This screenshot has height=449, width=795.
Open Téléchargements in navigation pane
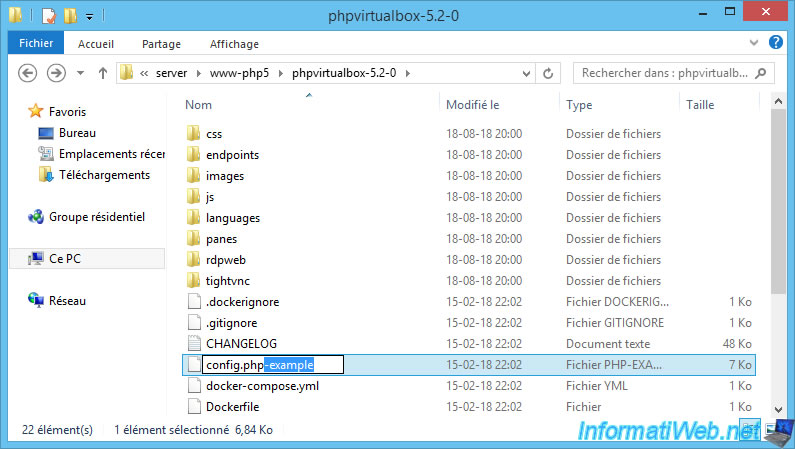coord(104,175)
